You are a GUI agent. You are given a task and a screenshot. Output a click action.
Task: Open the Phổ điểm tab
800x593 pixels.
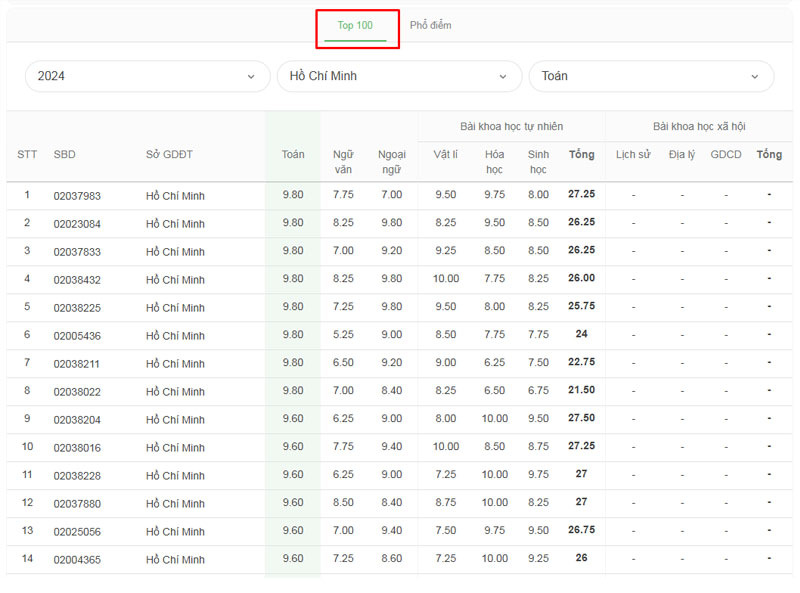coord(431,26)
